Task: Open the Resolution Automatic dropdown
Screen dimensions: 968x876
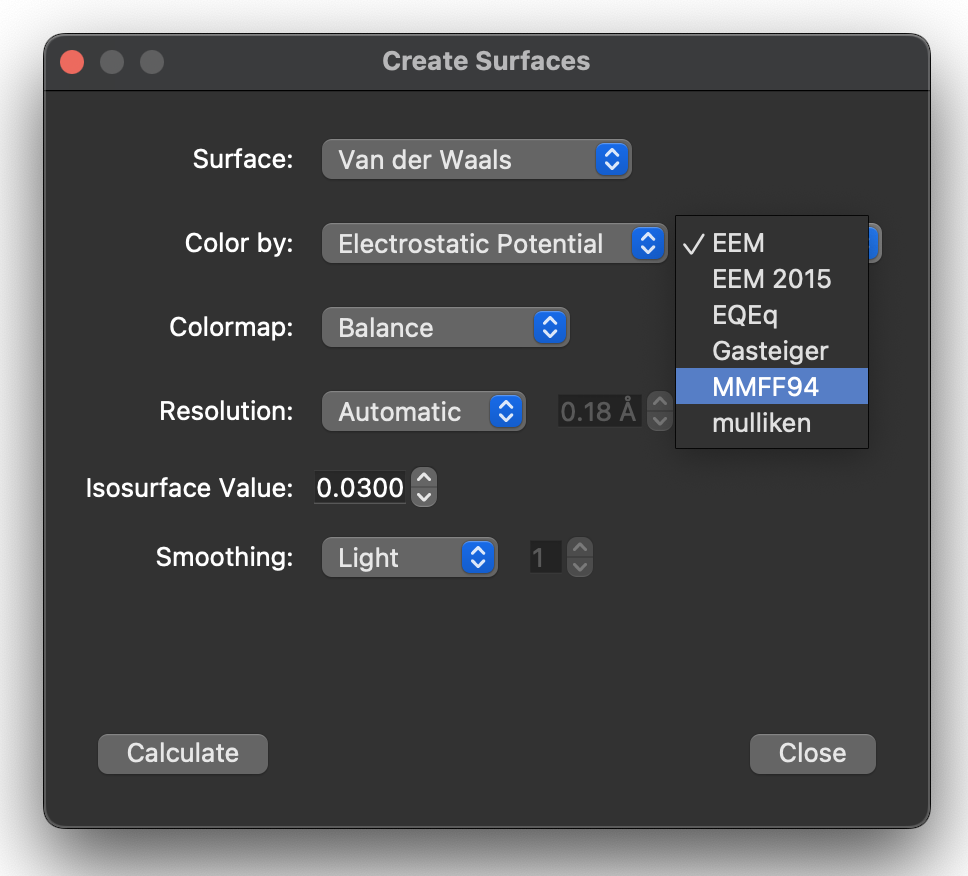Action: 424,411
